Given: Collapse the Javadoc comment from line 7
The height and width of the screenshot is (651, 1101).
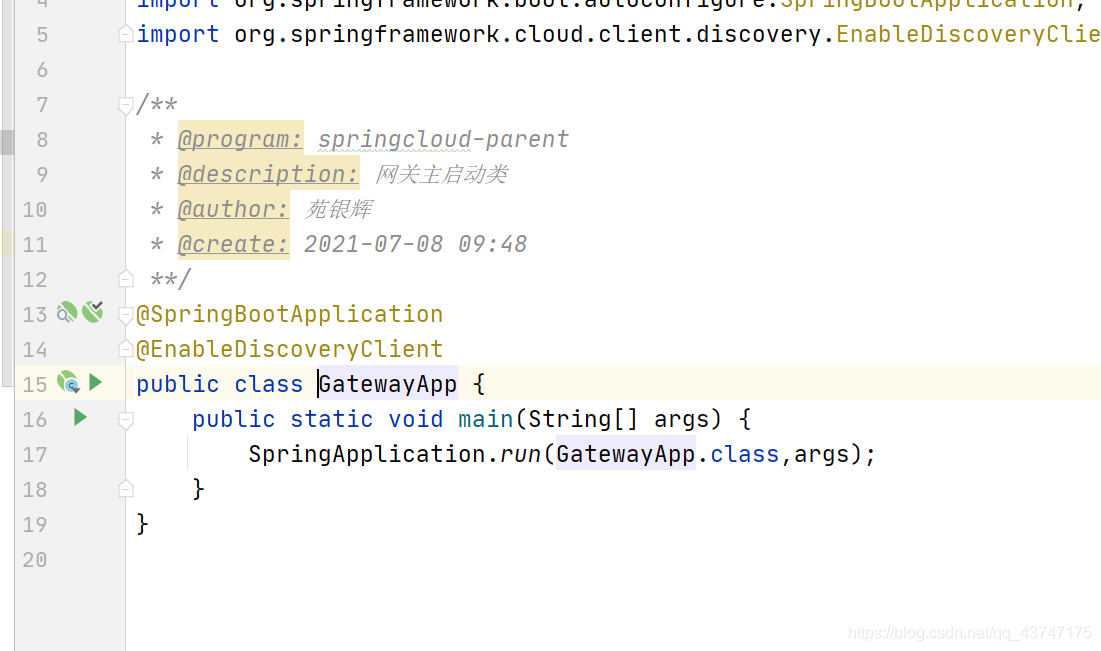Looking at the screenshot, I should 125,105.
